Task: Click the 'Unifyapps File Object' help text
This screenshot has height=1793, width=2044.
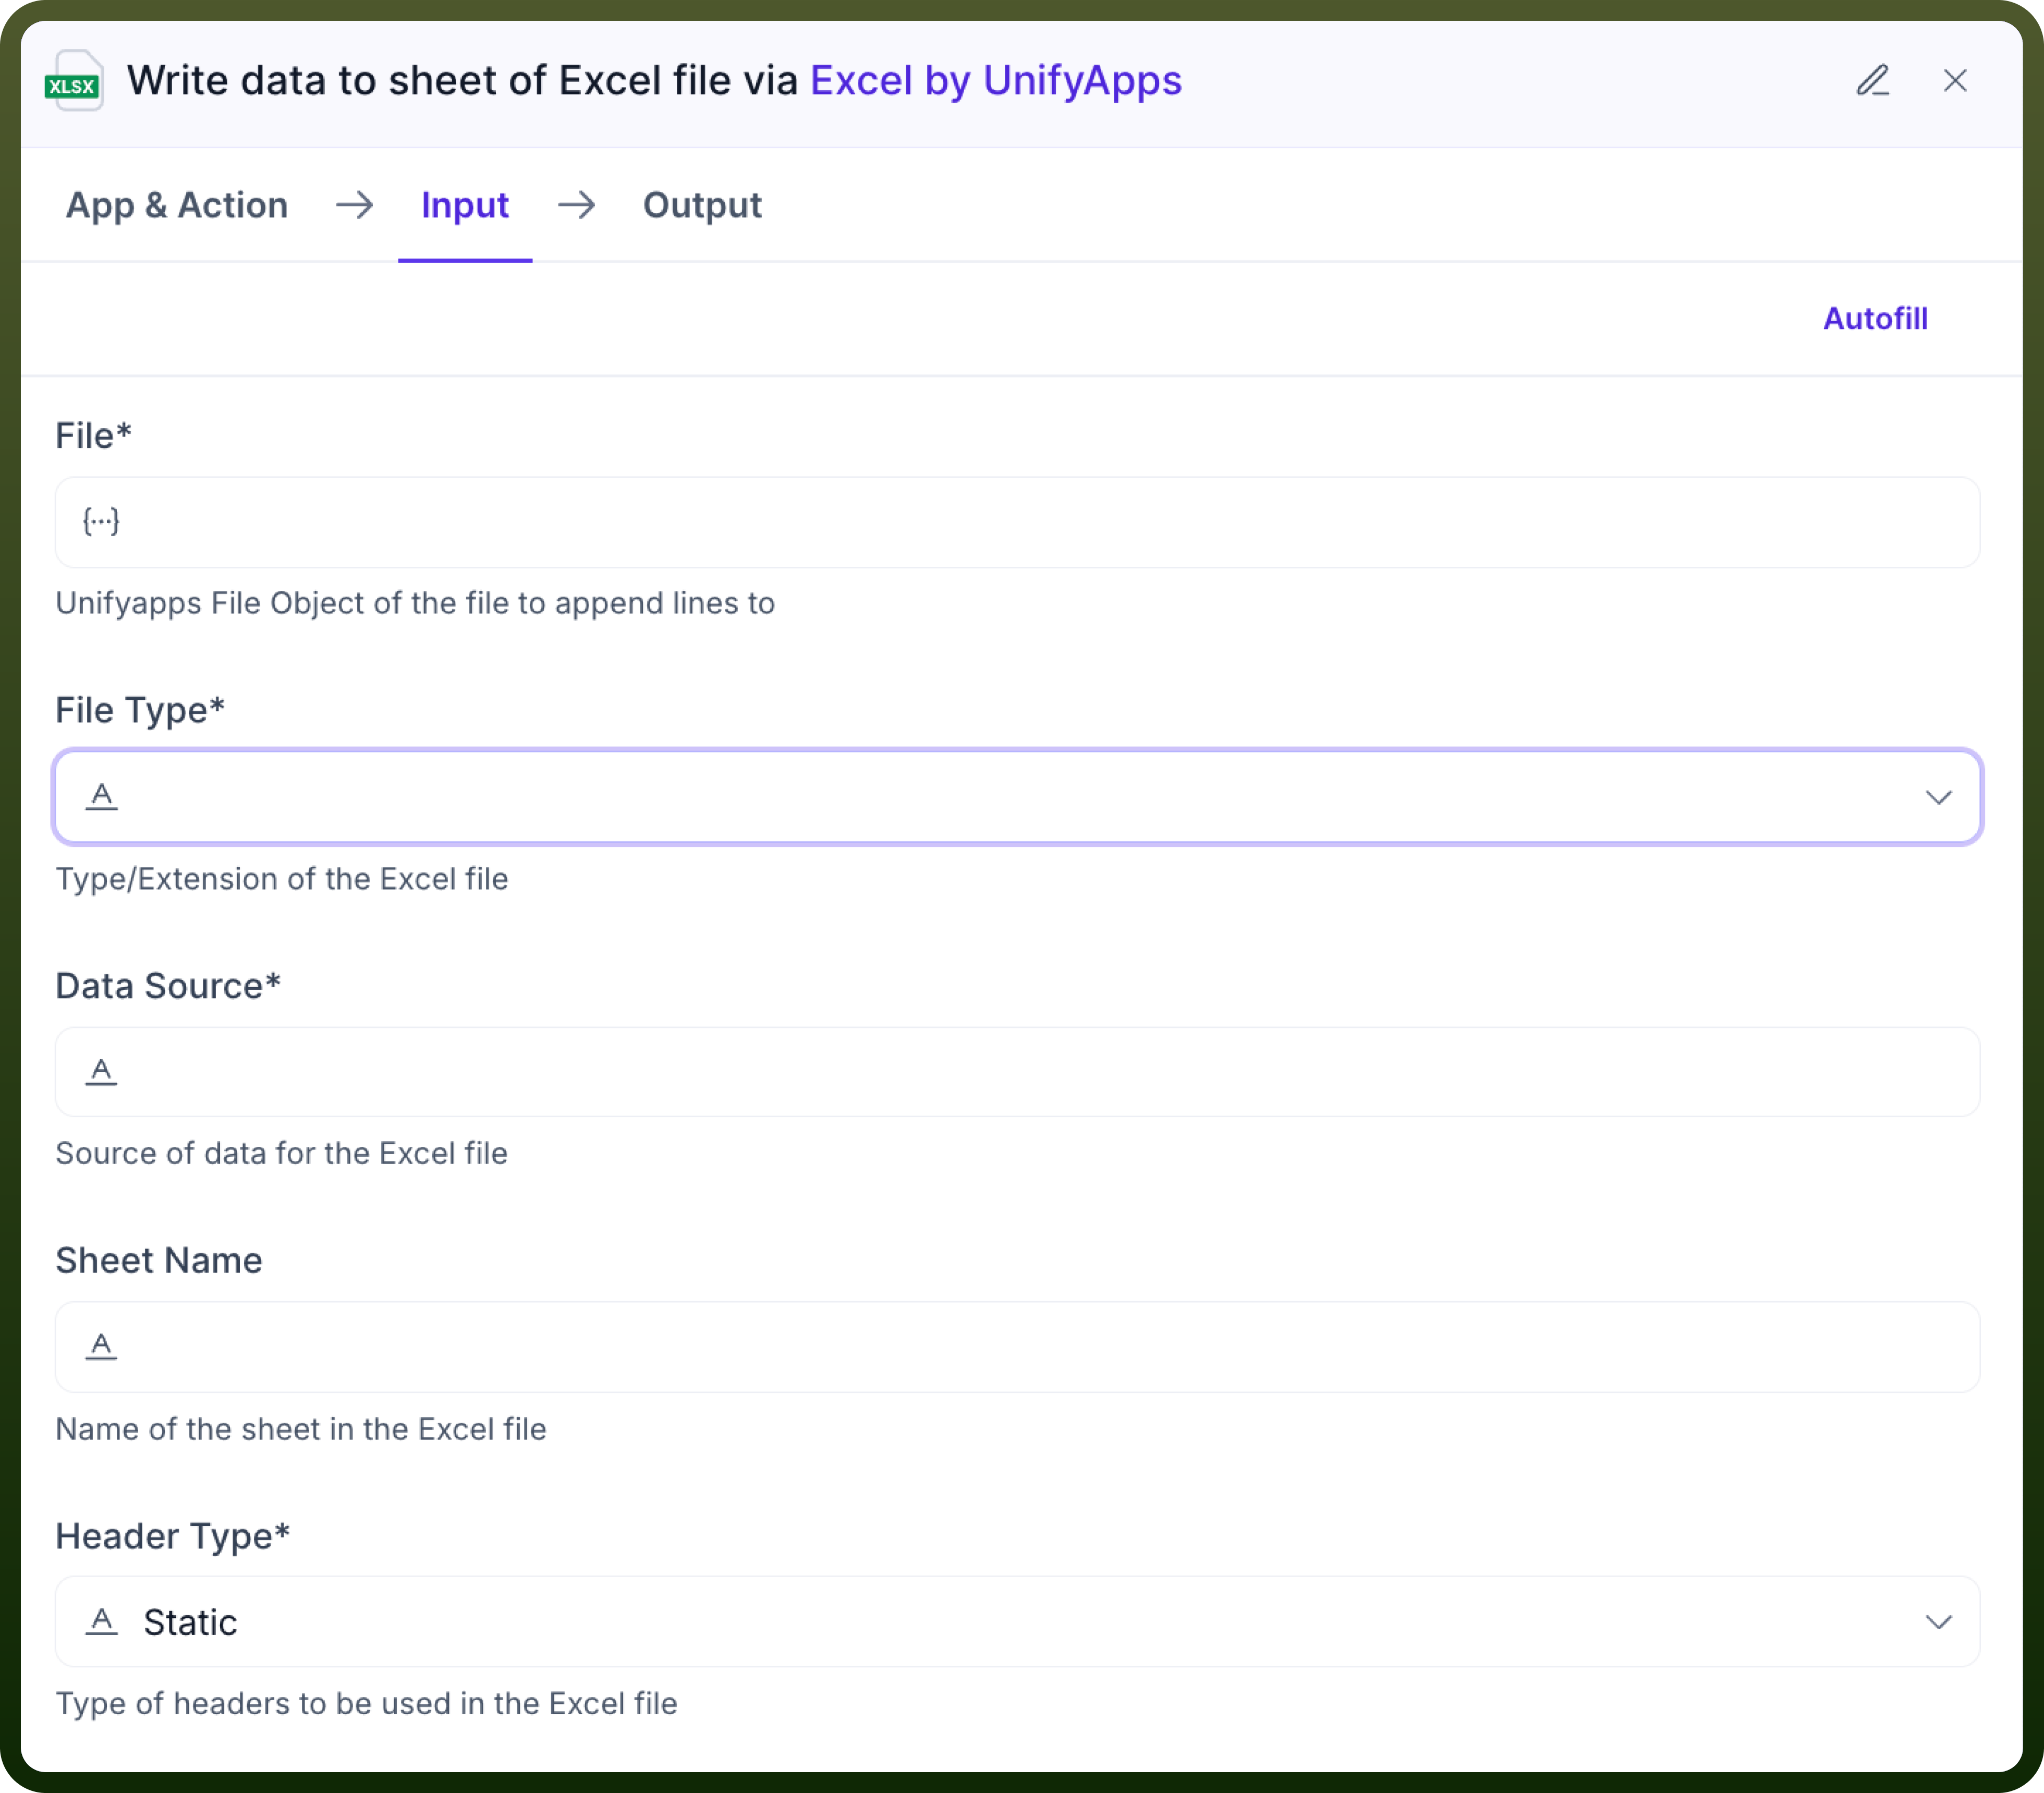Action: pyautogui.click(x=415, y=603)
